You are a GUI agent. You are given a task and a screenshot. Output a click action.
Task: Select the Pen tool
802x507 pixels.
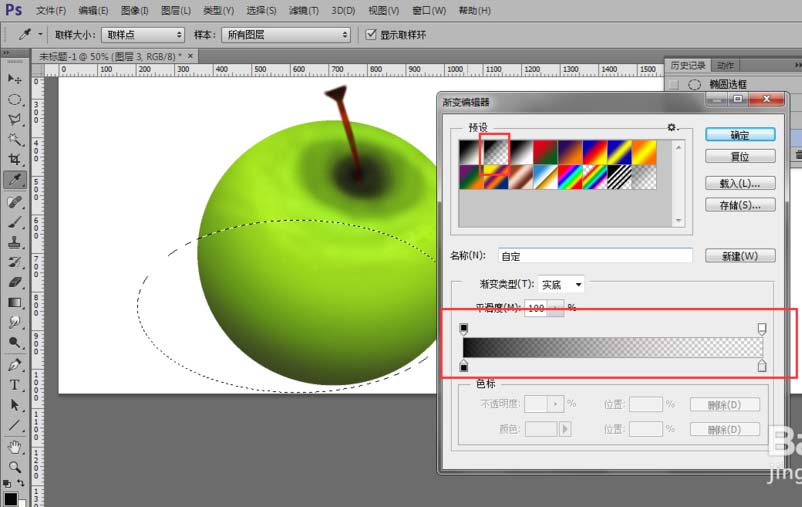(14, 365)
